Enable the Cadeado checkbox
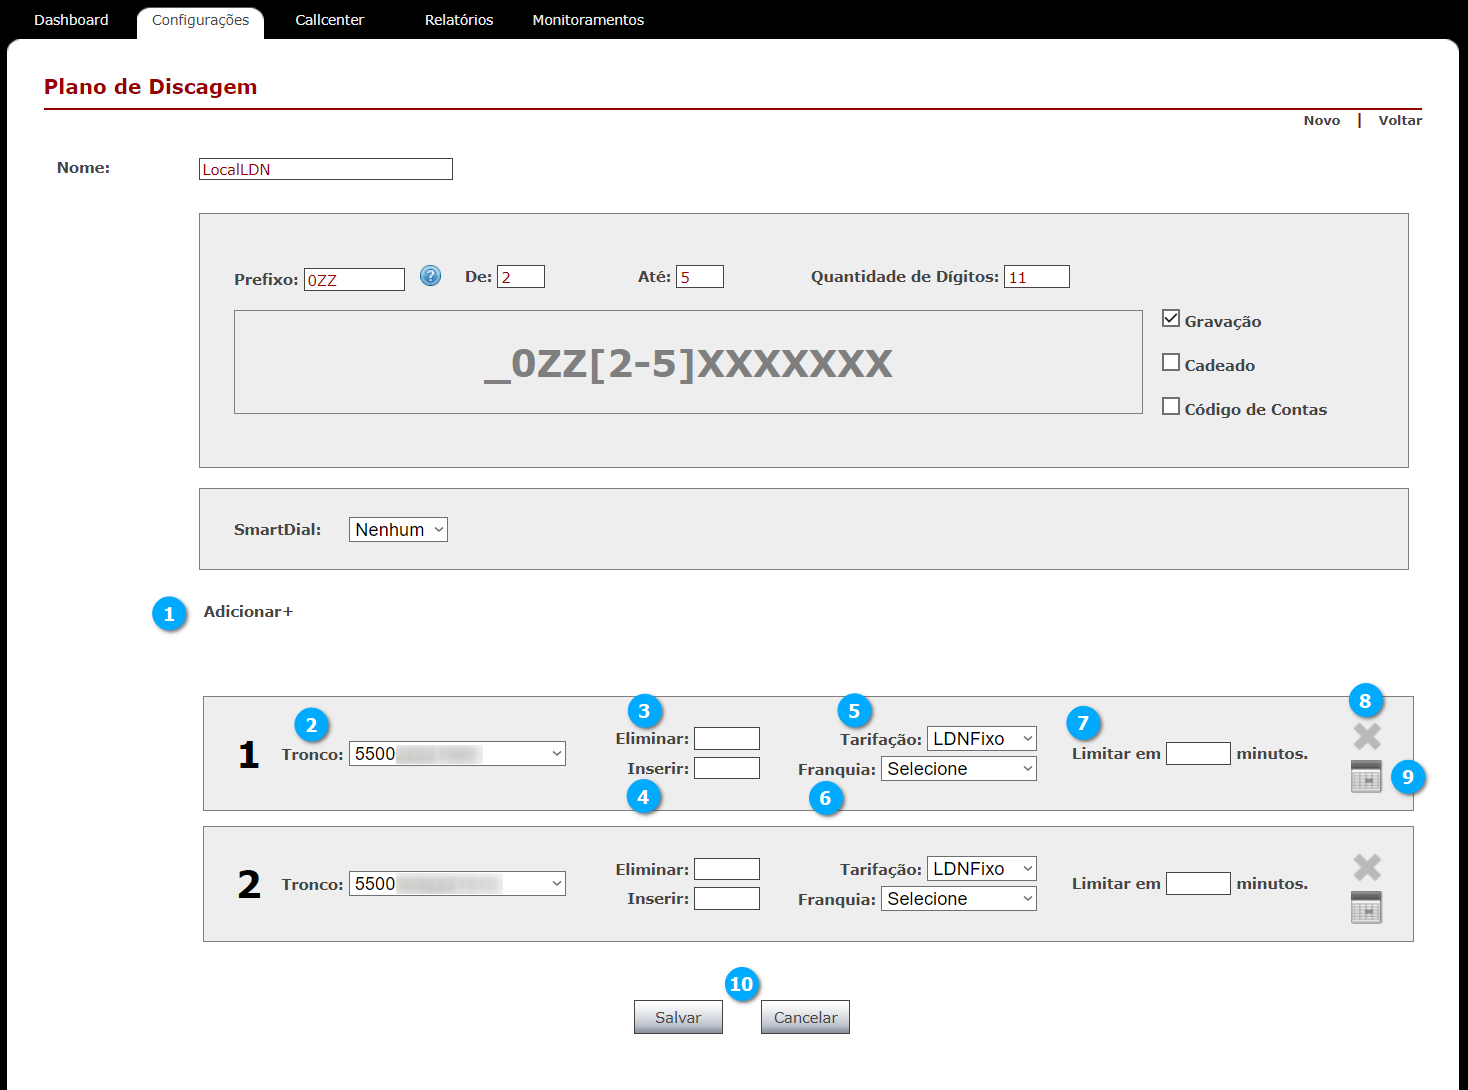The image size is (1468, 1090). pyautogui.click(x=1171, y=363)
